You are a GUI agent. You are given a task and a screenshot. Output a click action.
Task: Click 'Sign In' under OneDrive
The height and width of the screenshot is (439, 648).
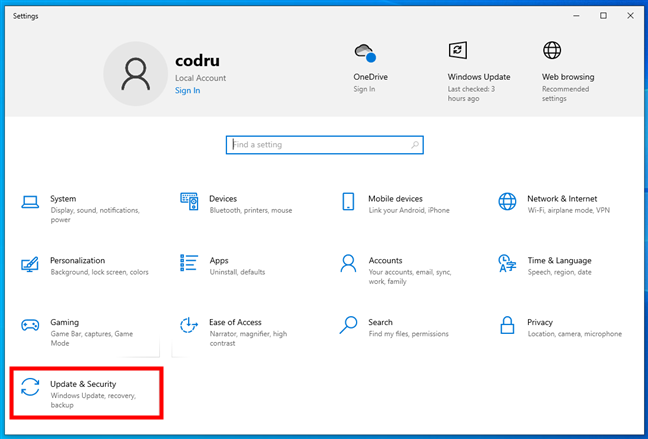coord(364,89)
